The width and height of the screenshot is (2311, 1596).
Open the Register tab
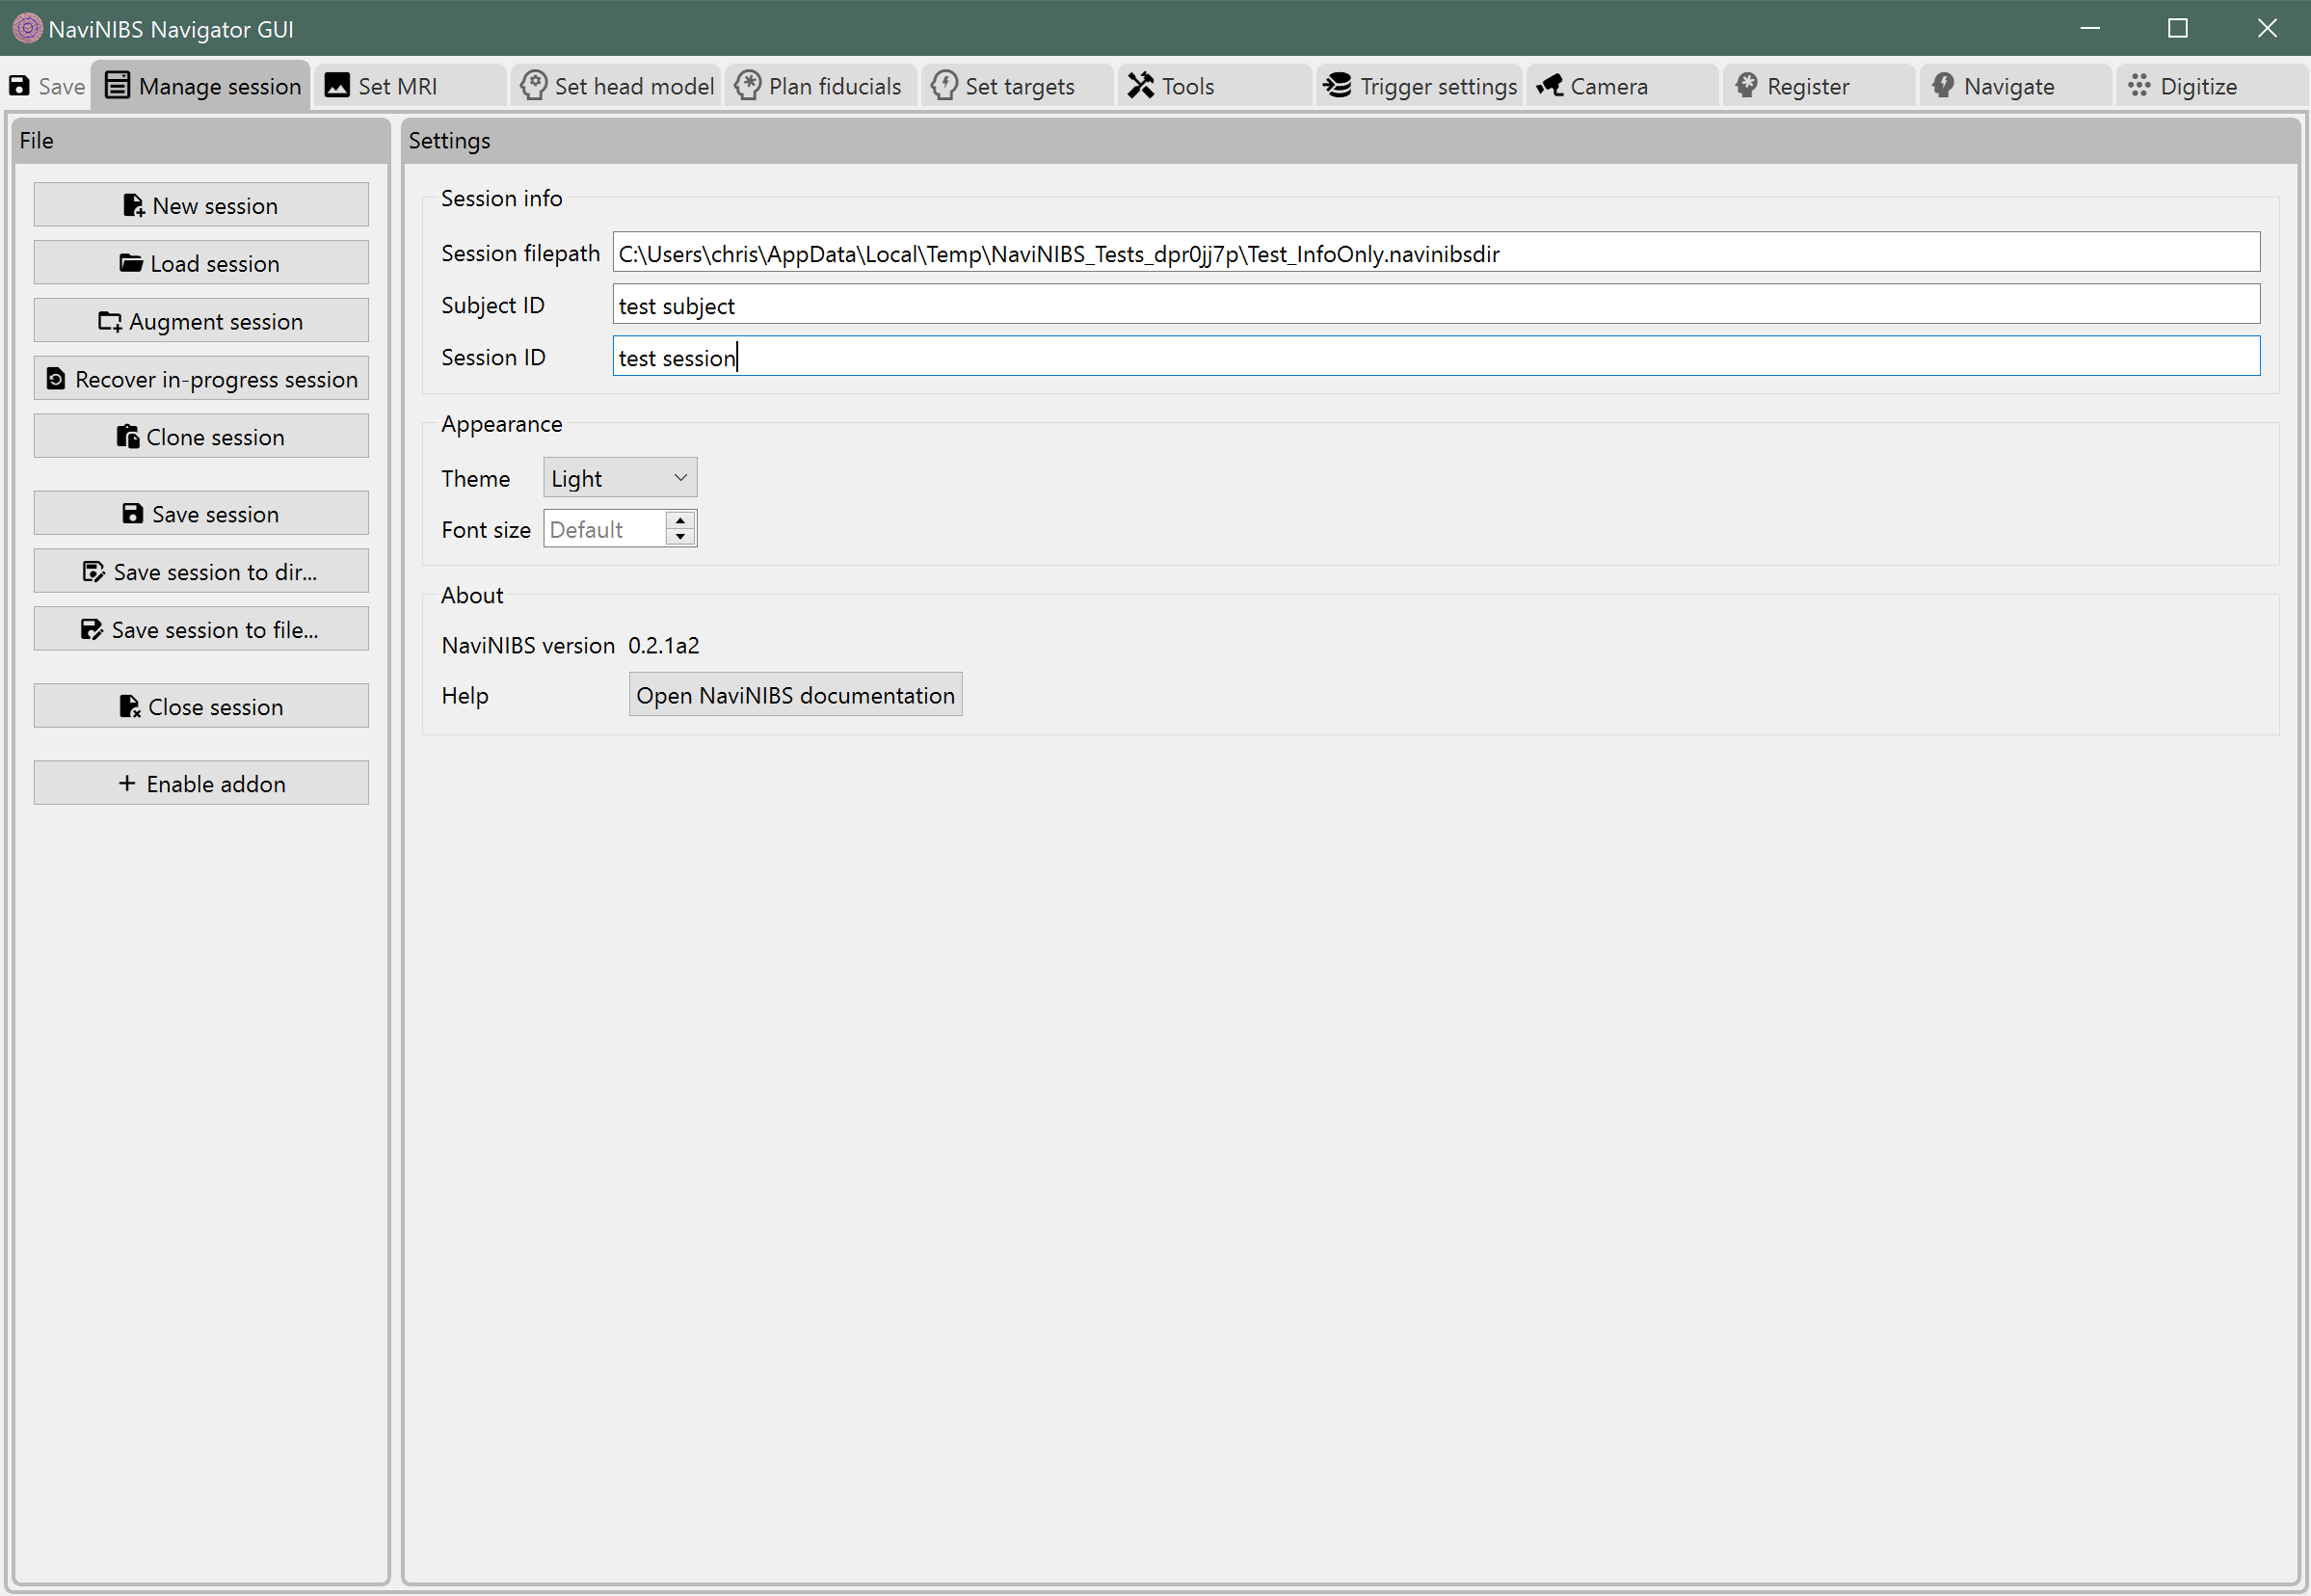click(1820, 86)
